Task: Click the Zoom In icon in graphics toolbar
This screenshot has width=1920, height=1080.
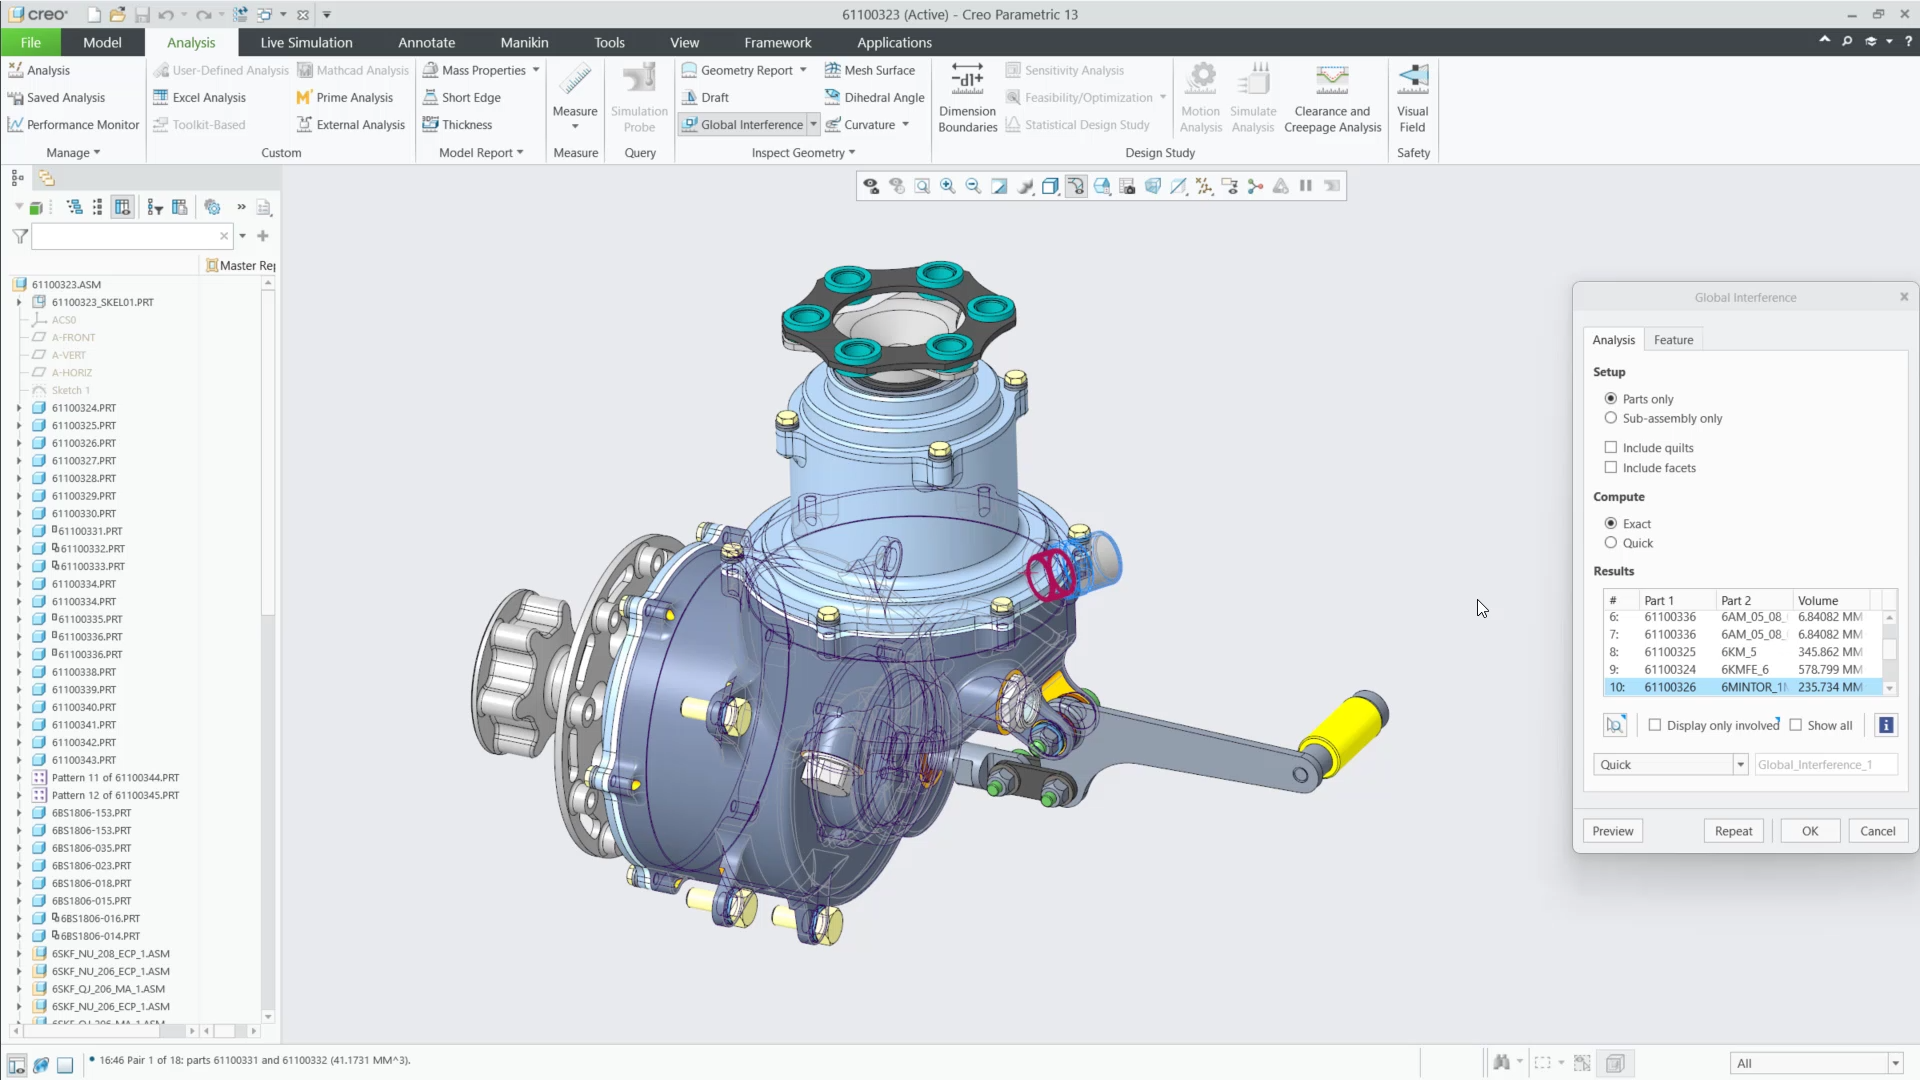Action: pos(947,186)
